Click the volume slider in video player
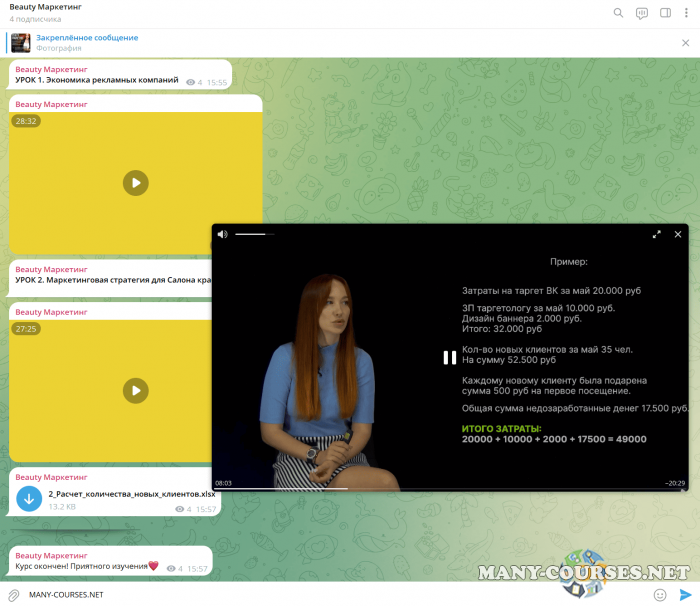 tap(254, 234)
